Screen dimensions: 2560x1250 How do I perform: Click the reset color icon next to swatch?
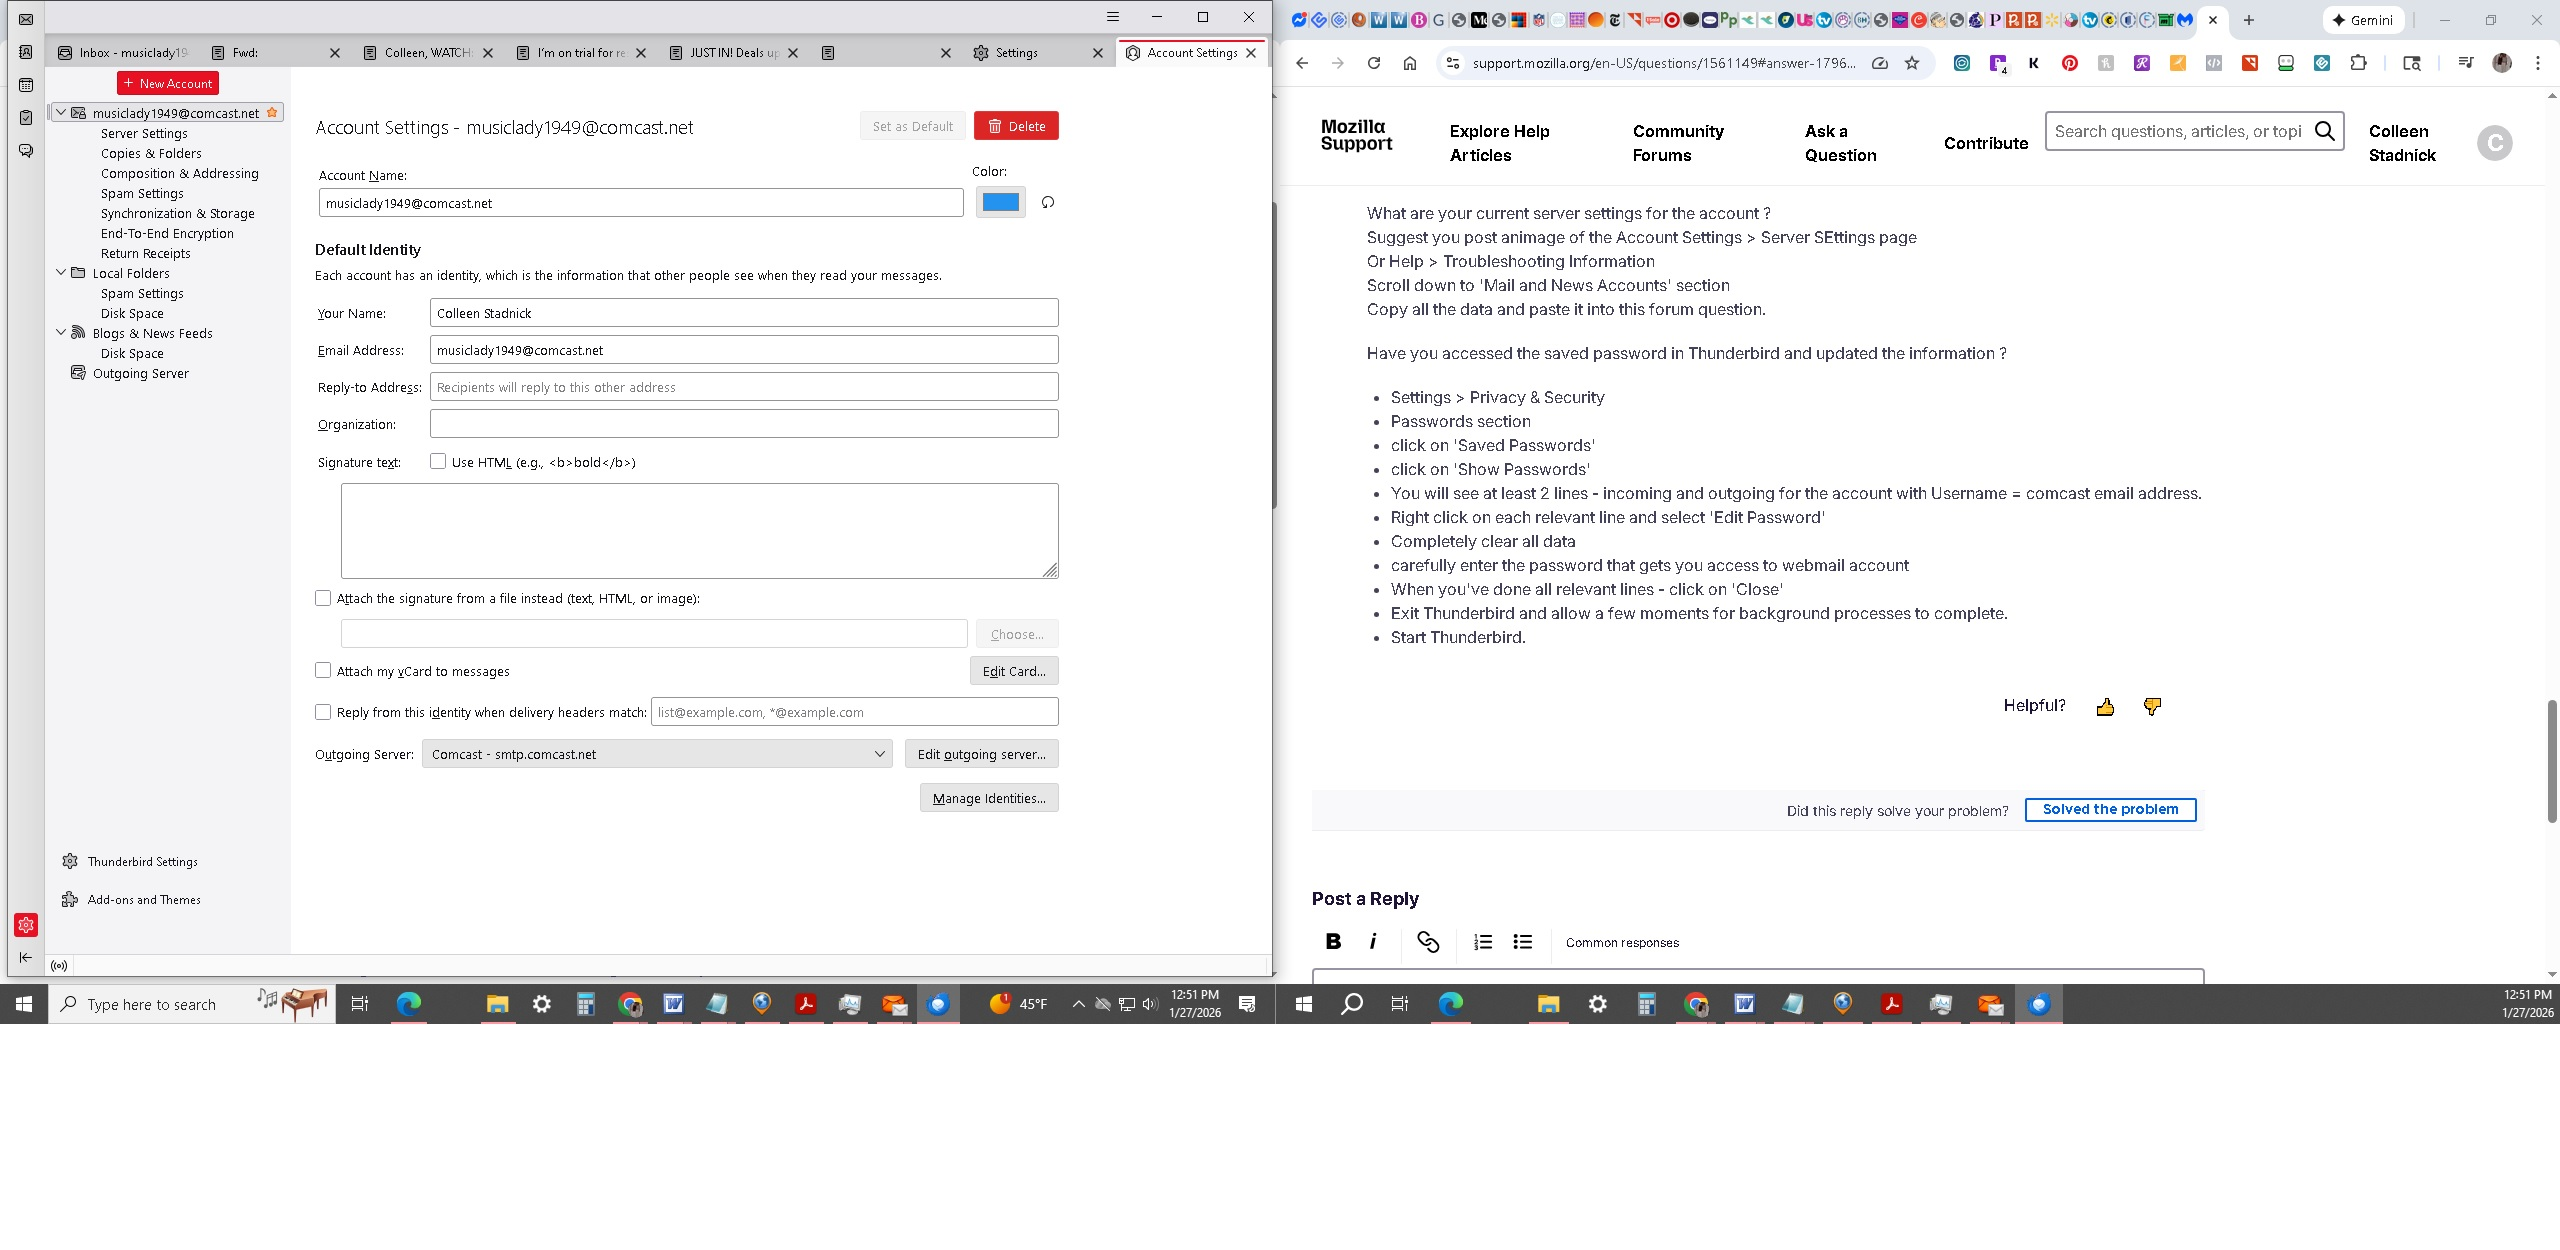(1047, 203)
